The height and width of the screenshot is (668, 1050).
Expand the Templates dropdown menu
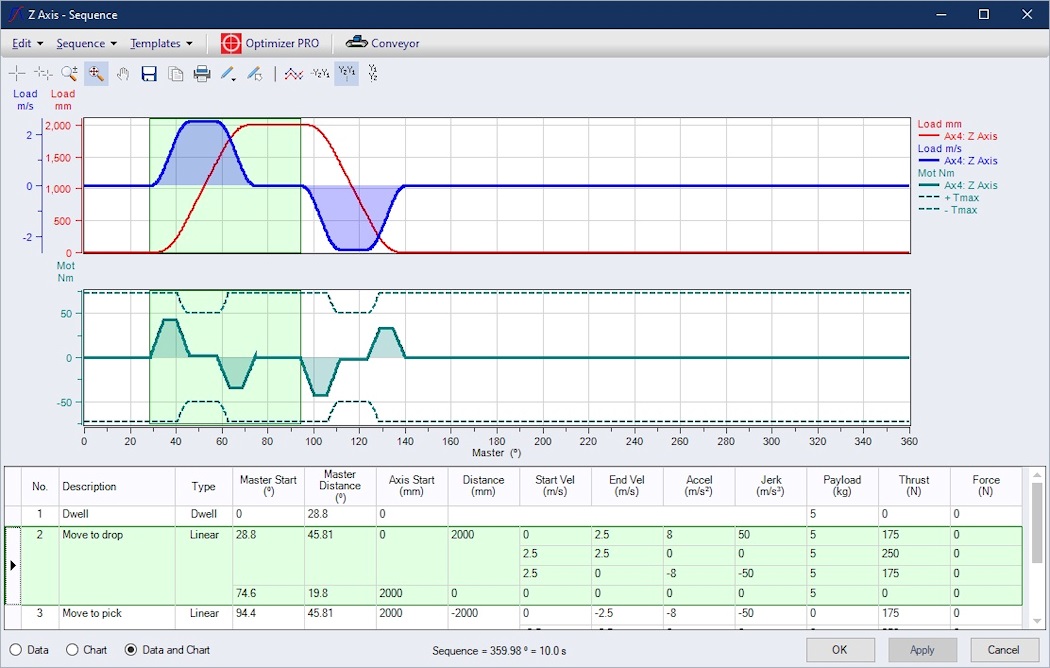pyautogui.click(x=161, y=43)
